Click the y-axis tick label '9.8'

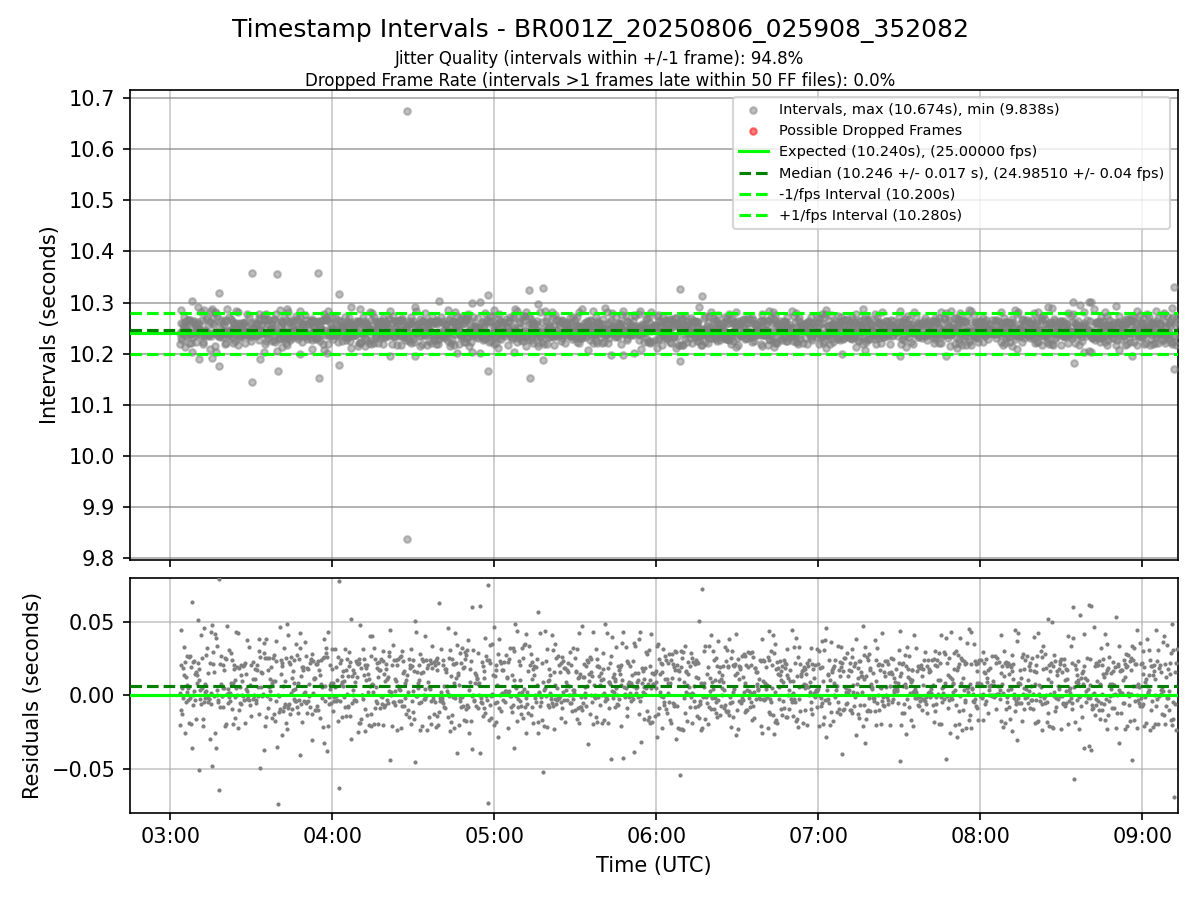(100, 558)
